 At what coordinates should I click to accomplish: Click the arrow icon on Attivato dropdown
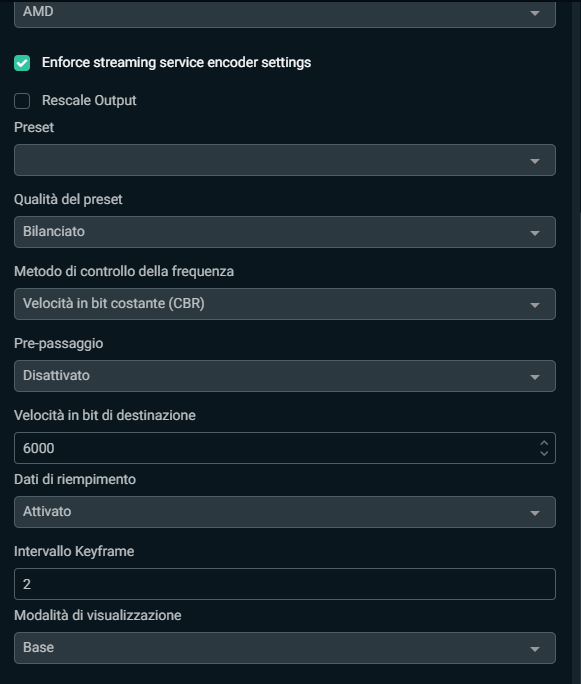point(535,513)
